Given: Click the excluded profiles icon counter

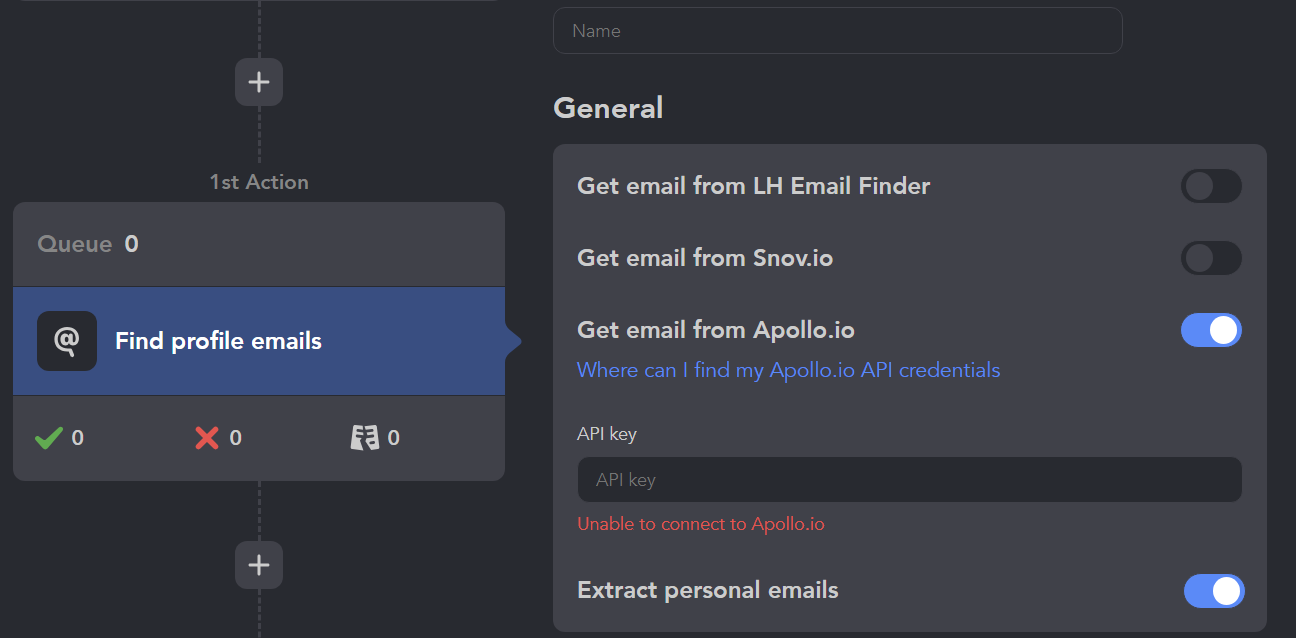Looking at the screenshot, I should 375,438.
